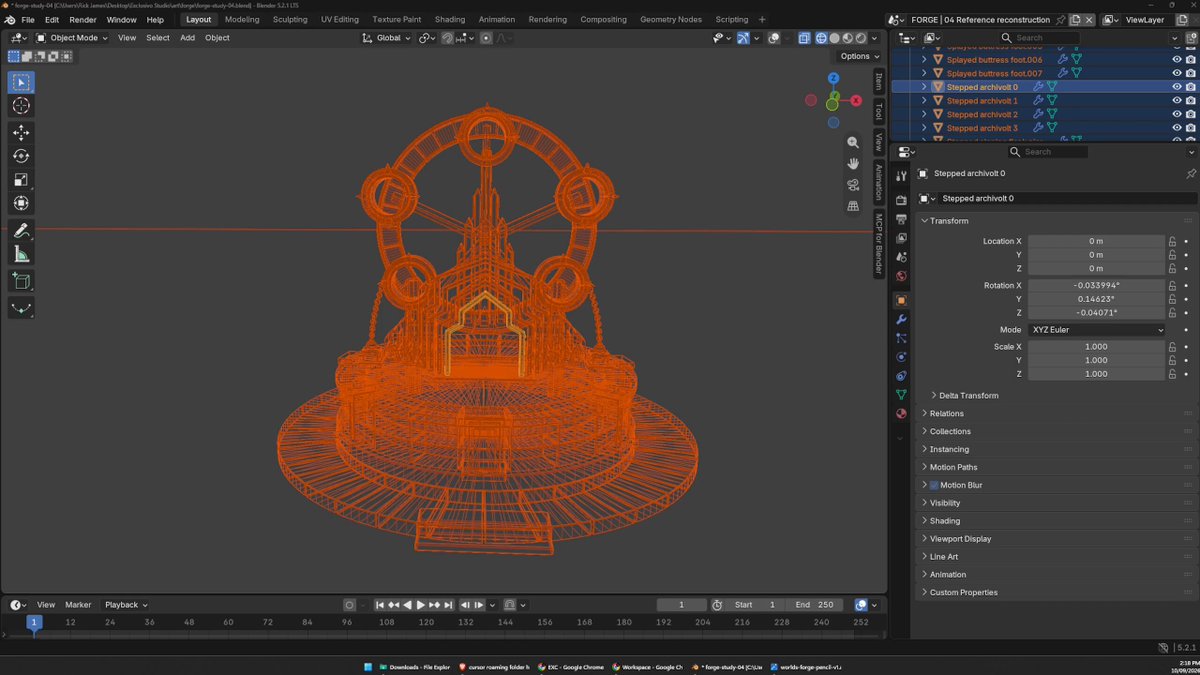
Task: Choose the combined Transform tool
Action: tap(21, 204)
